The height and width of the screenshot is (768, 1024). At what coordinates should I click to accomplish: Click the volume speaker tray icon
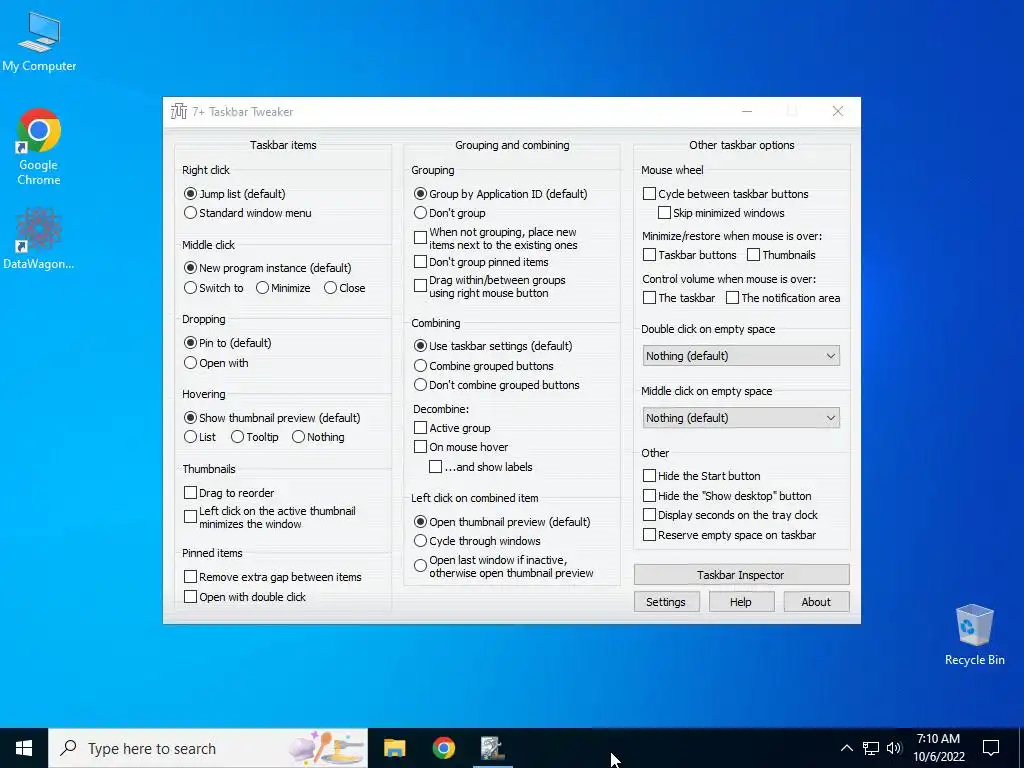(894, 748)
